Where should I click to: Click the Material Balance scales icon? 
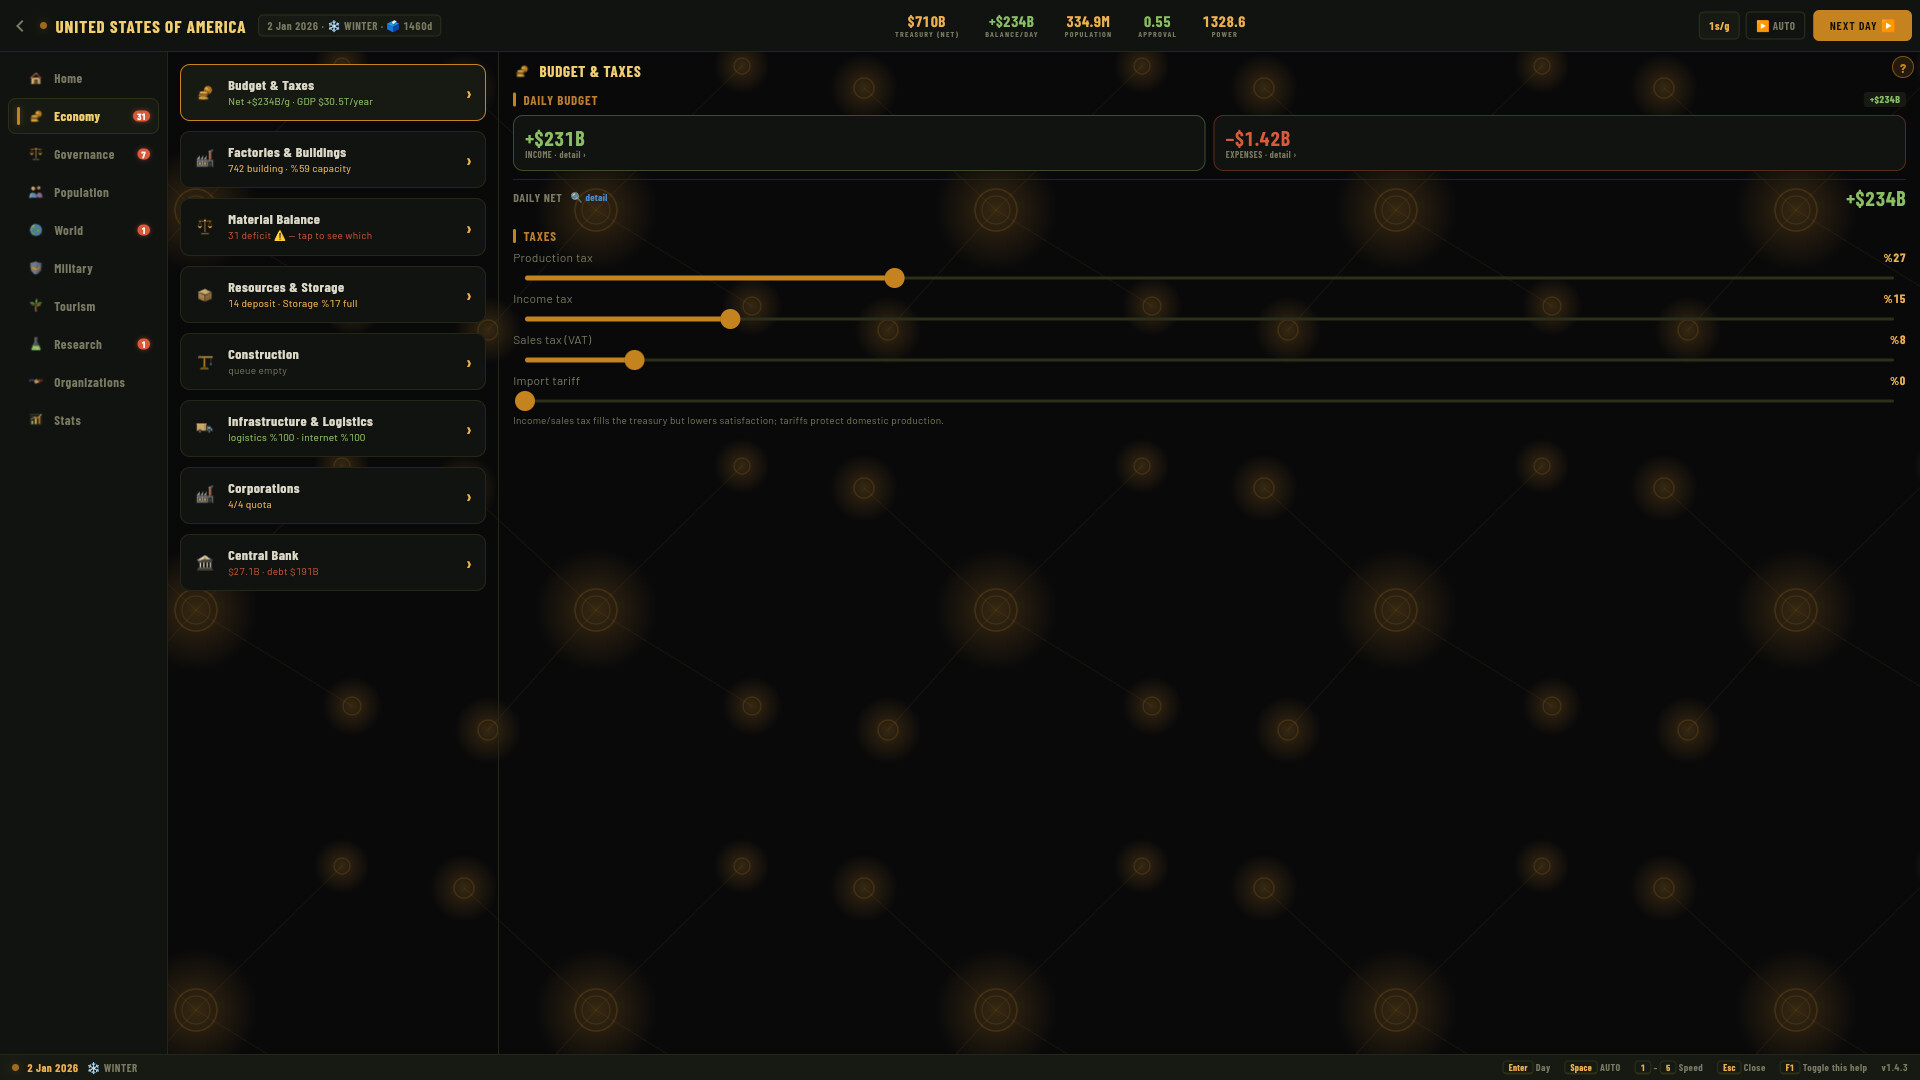[x=205, y=227]
